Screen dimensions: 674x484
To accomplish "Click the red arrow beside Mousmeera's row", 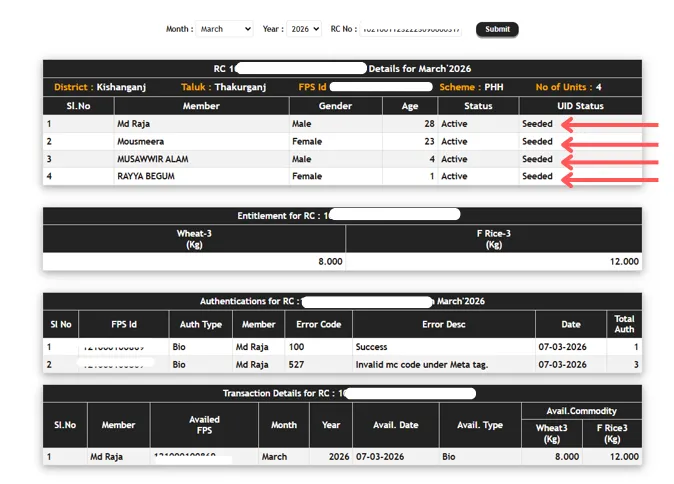I will pyautogui.click(x=610, y=142).
